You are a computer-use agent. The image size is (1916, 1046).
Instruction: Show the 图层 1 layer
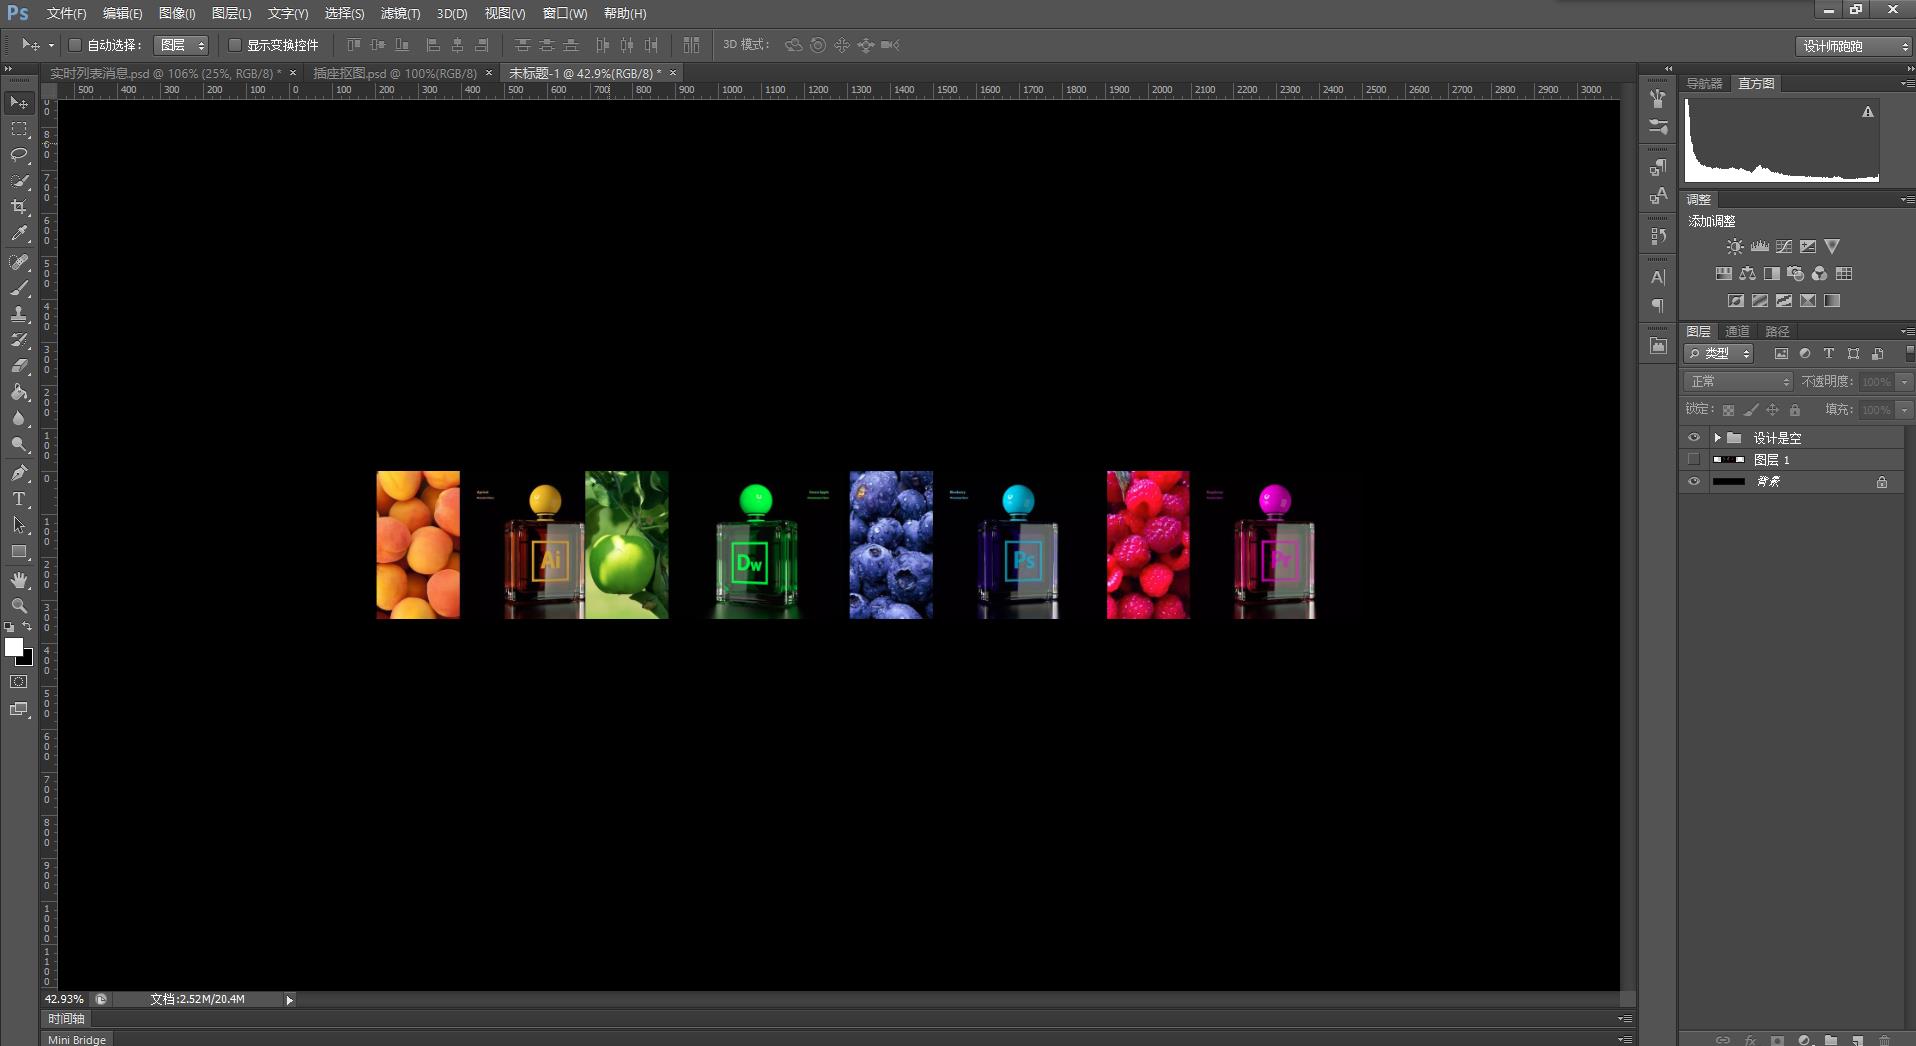click(1693, 460)
